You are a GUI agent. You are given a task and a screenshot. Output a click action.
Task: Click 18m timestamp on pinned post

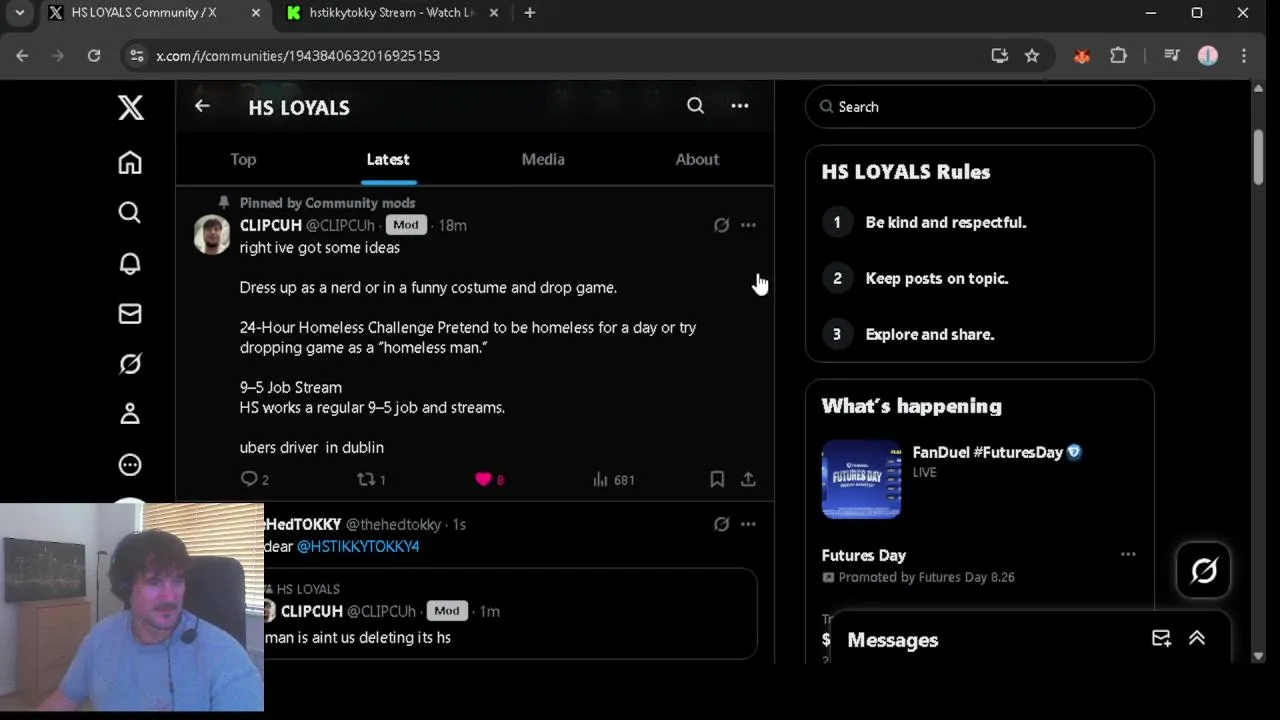tap(452, 225)
